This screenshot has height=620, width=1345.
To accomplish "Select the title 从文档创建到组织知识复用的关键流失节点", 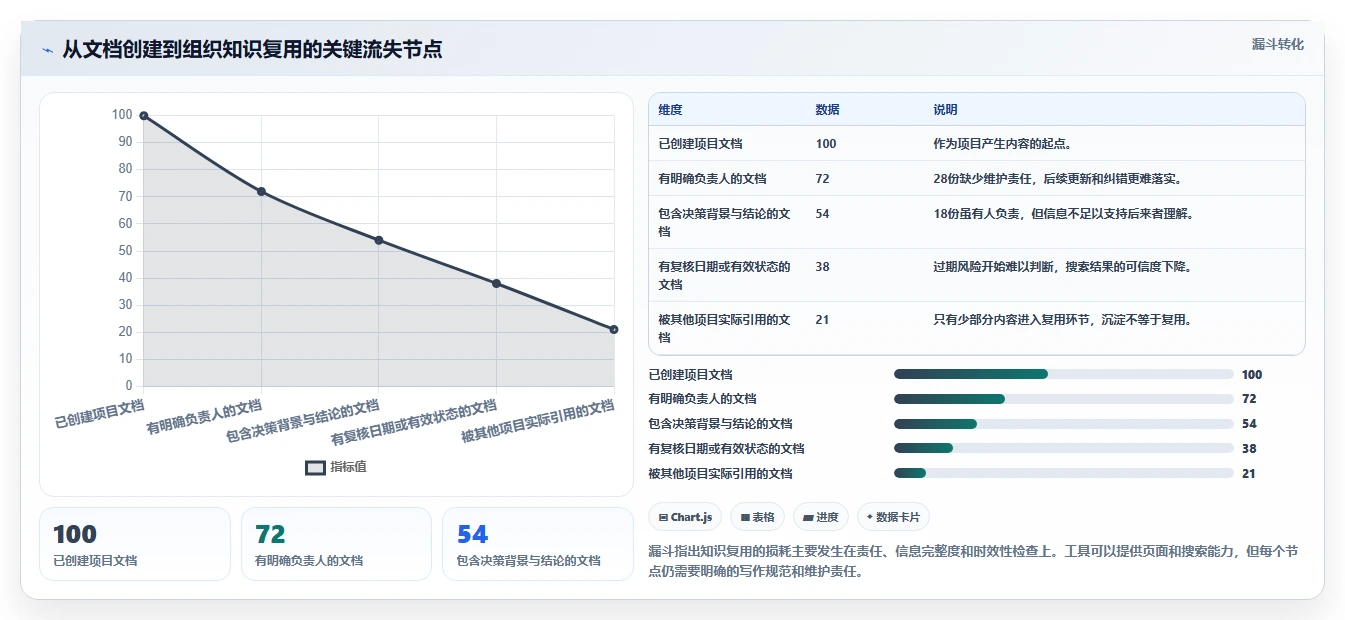I will click(x=252, y=49).
